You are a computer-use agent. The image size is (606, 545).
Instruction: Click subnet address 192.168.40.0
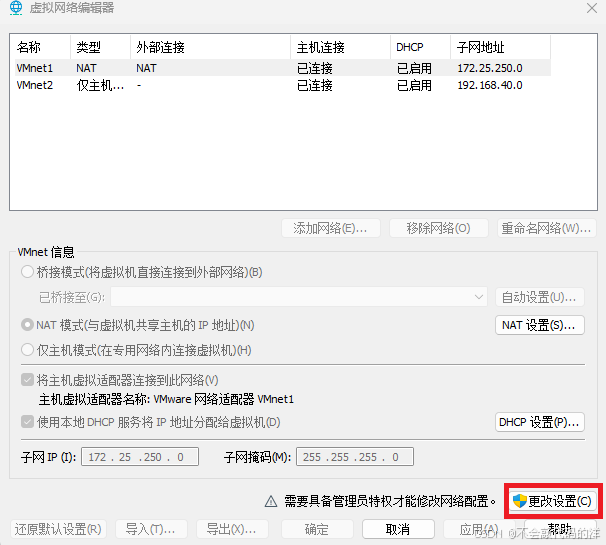coord(490,85)
